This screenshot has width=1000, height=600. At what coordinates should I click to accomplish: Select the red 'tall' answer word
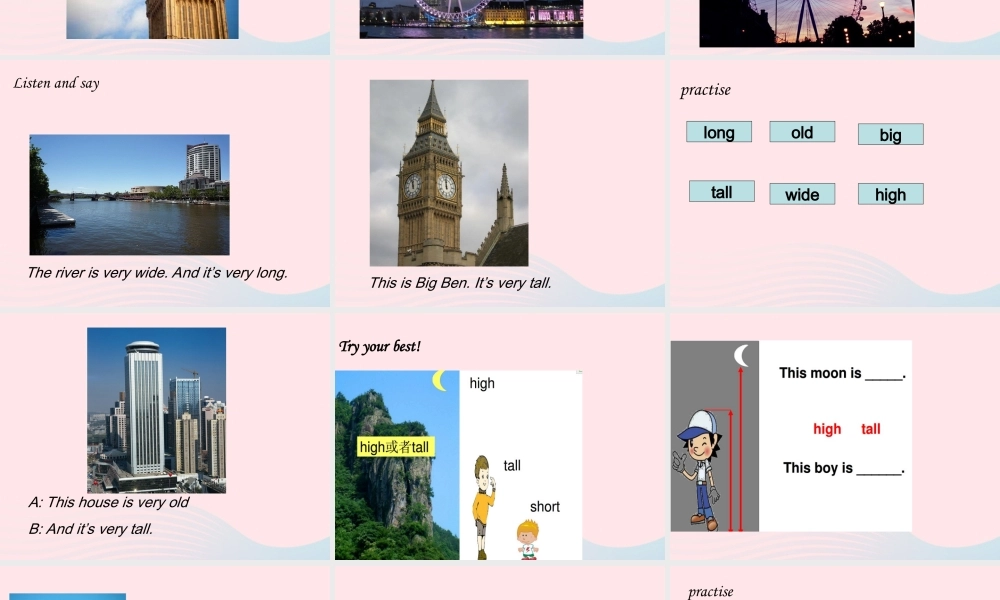coord(871,429)
